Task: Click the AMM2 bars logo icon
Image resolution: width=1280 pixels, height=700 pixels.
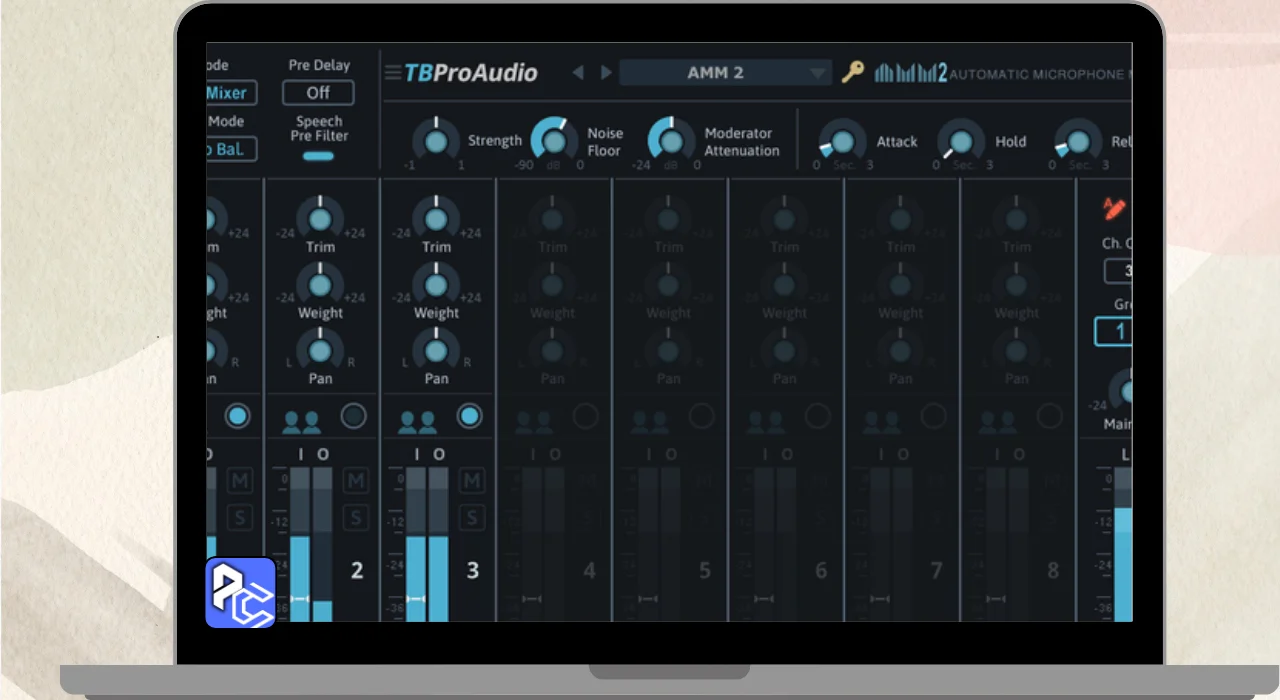Action: pyautogui.click(x=910, y=73)
